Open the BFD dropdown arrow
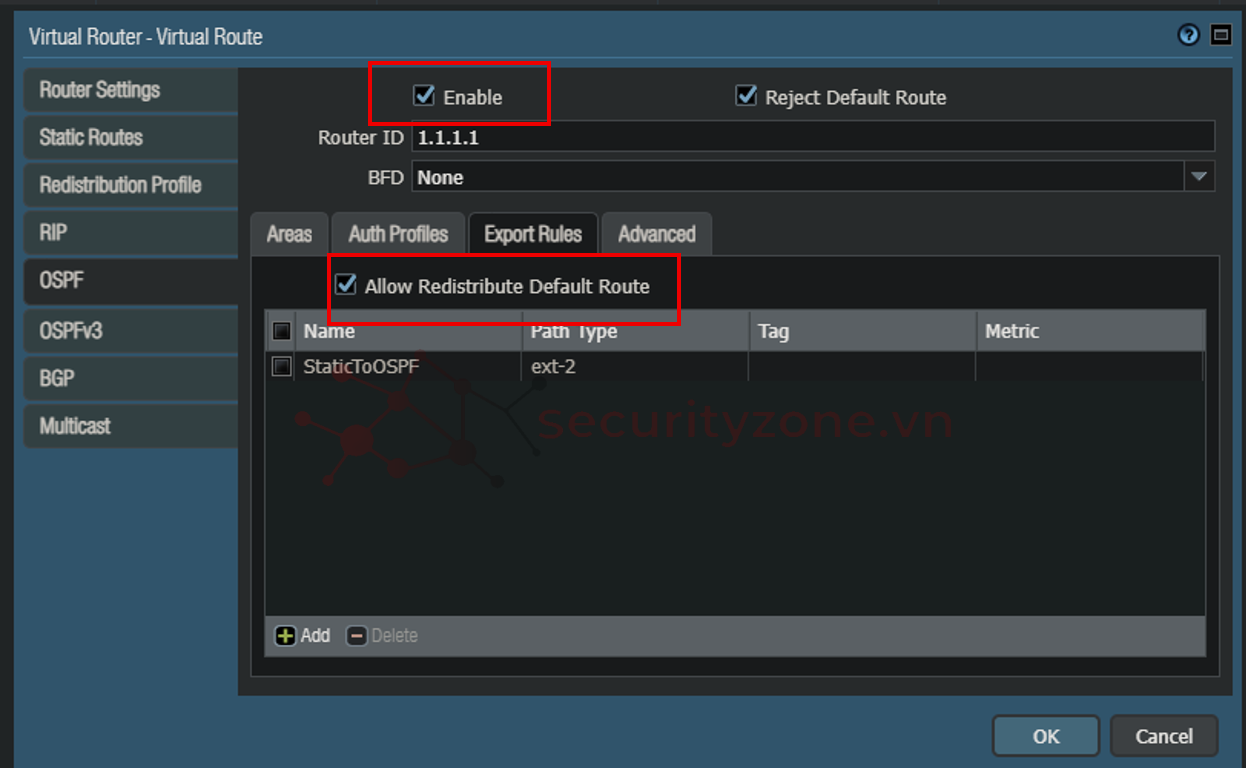 tap(1199, 177)
